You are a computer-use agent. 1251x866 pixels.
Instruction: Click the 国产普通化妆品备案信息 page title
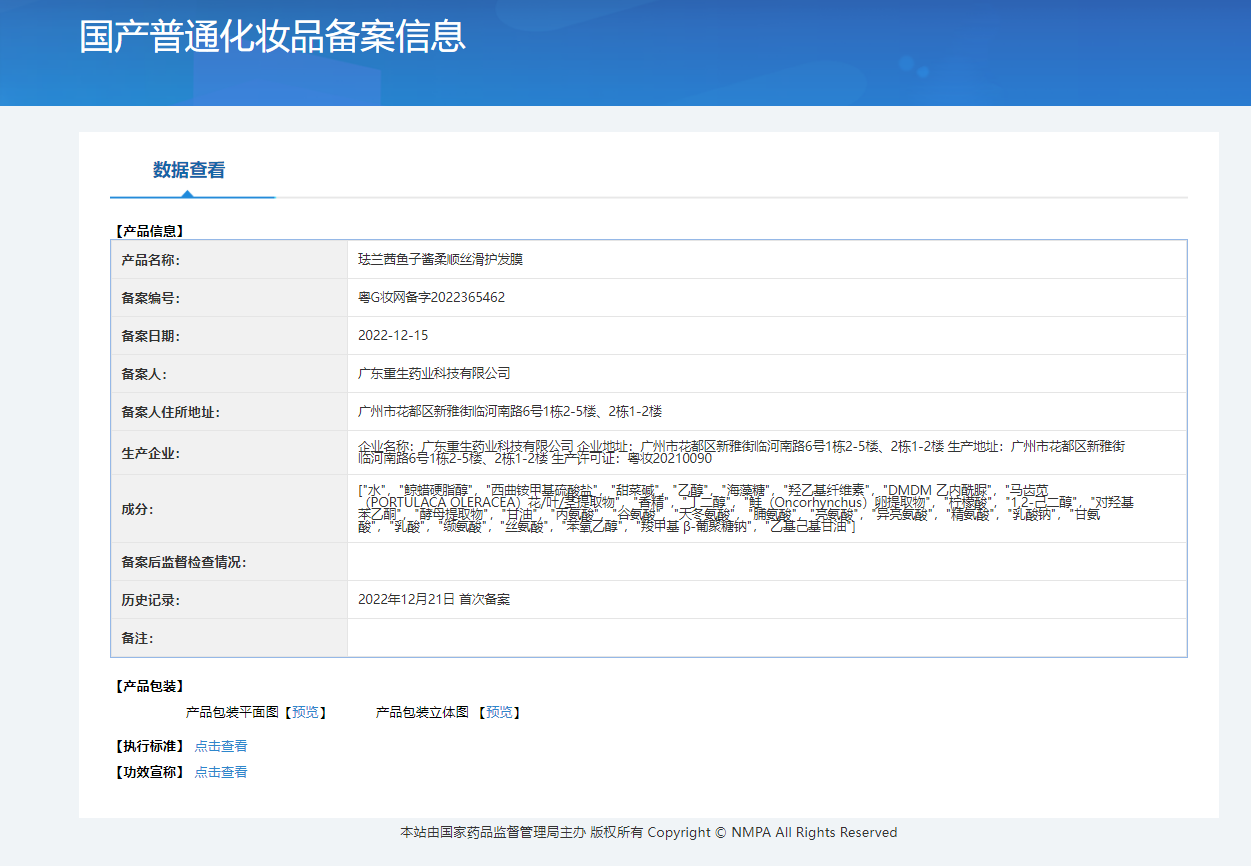tap(272, 37)
